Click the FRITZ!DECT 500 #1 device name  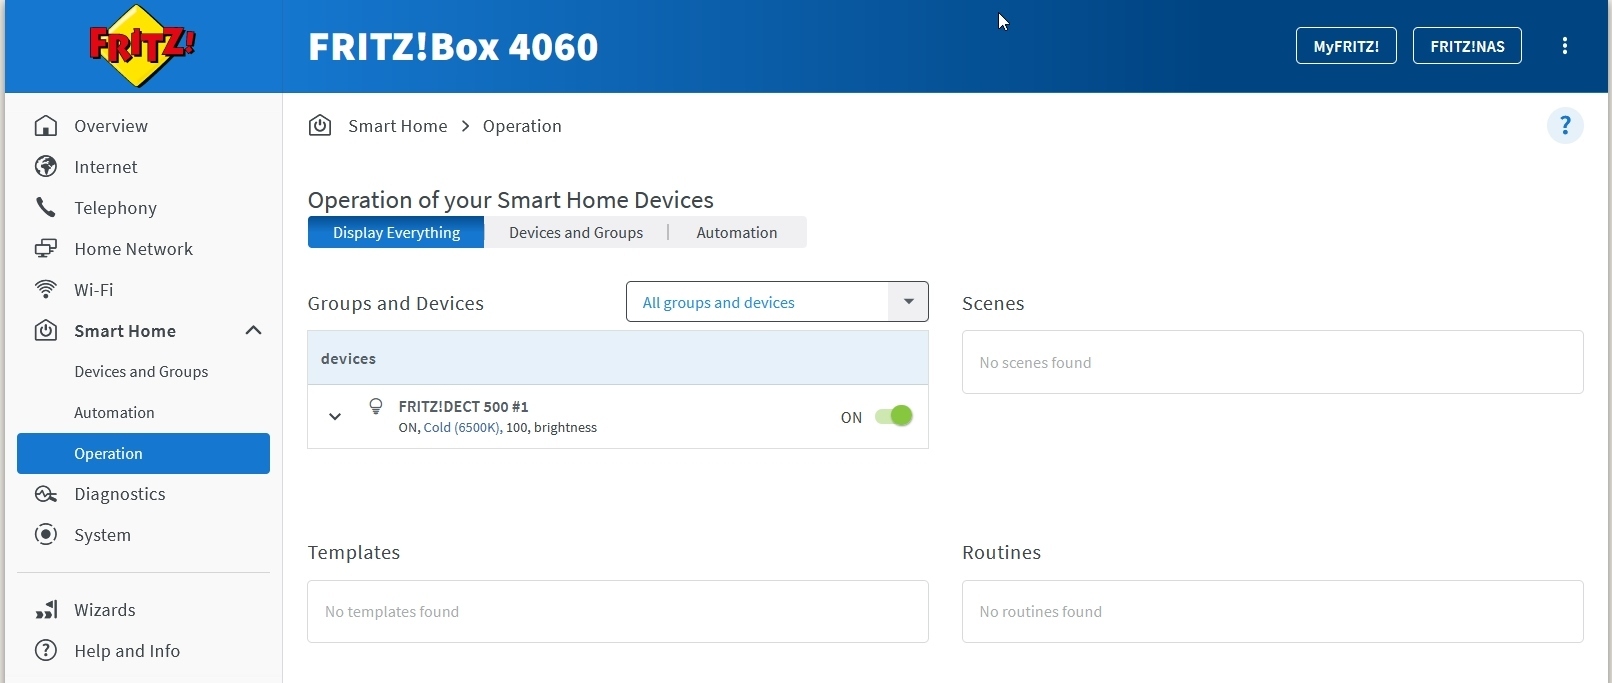click(463, 407)
